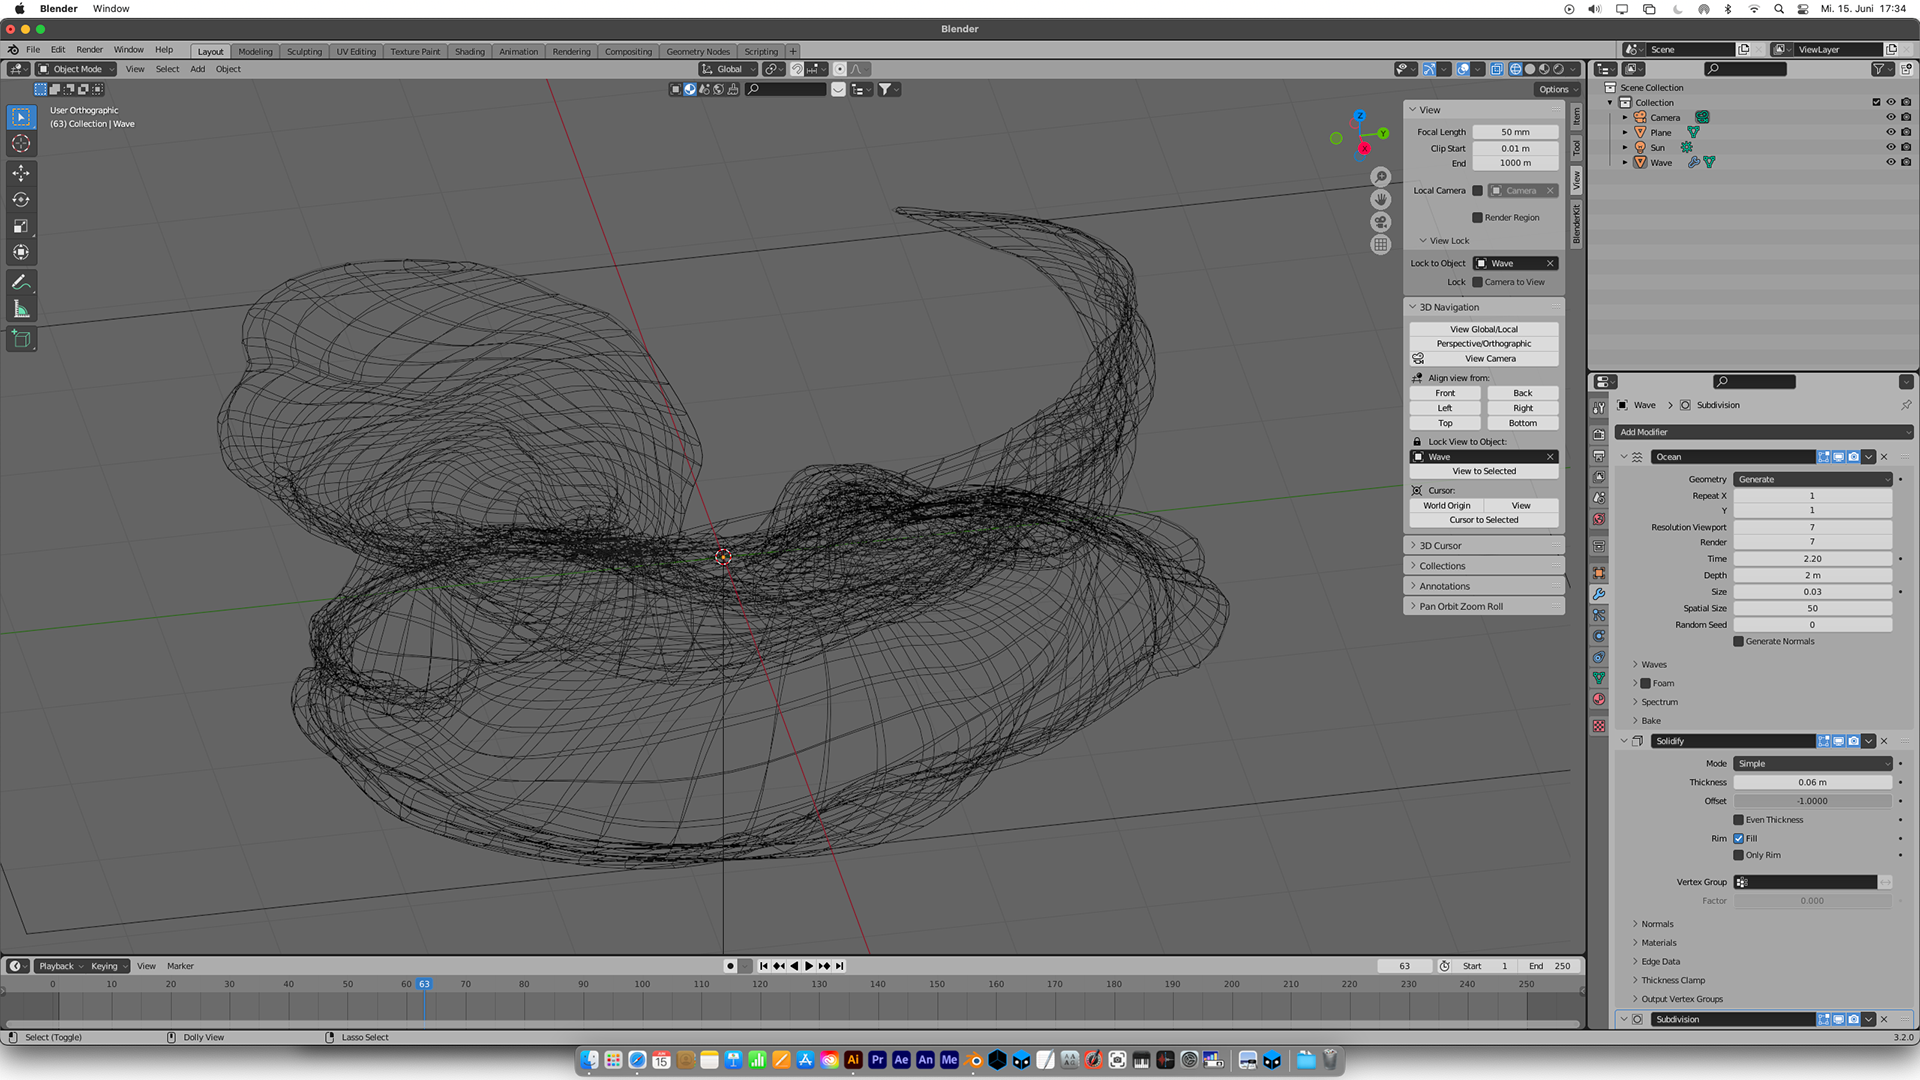This screenshot has height=1080, width=1920.
Task: Click the Ocean Time value slider
Action: 1811,559
